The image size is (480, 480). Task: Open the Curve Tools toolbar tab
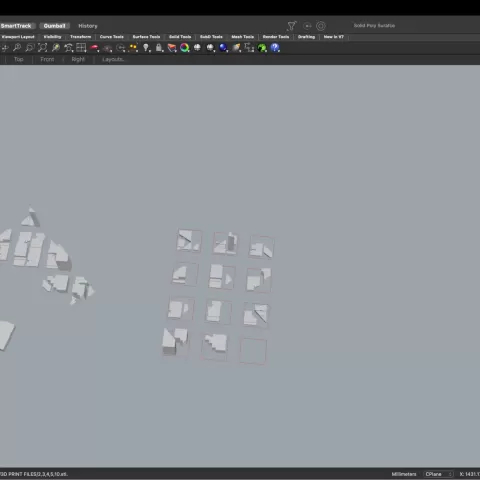[112, 37]
